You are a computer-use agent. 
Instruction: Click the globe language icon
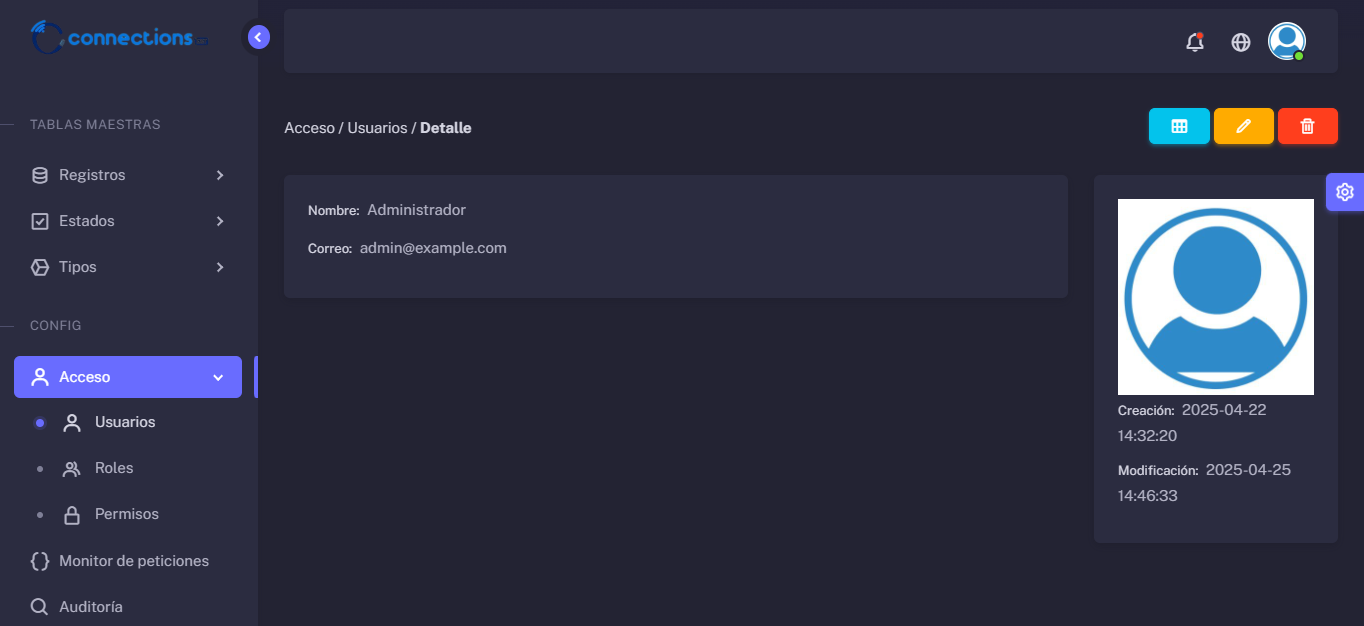pyautogui.click(x=1241, y=42)
